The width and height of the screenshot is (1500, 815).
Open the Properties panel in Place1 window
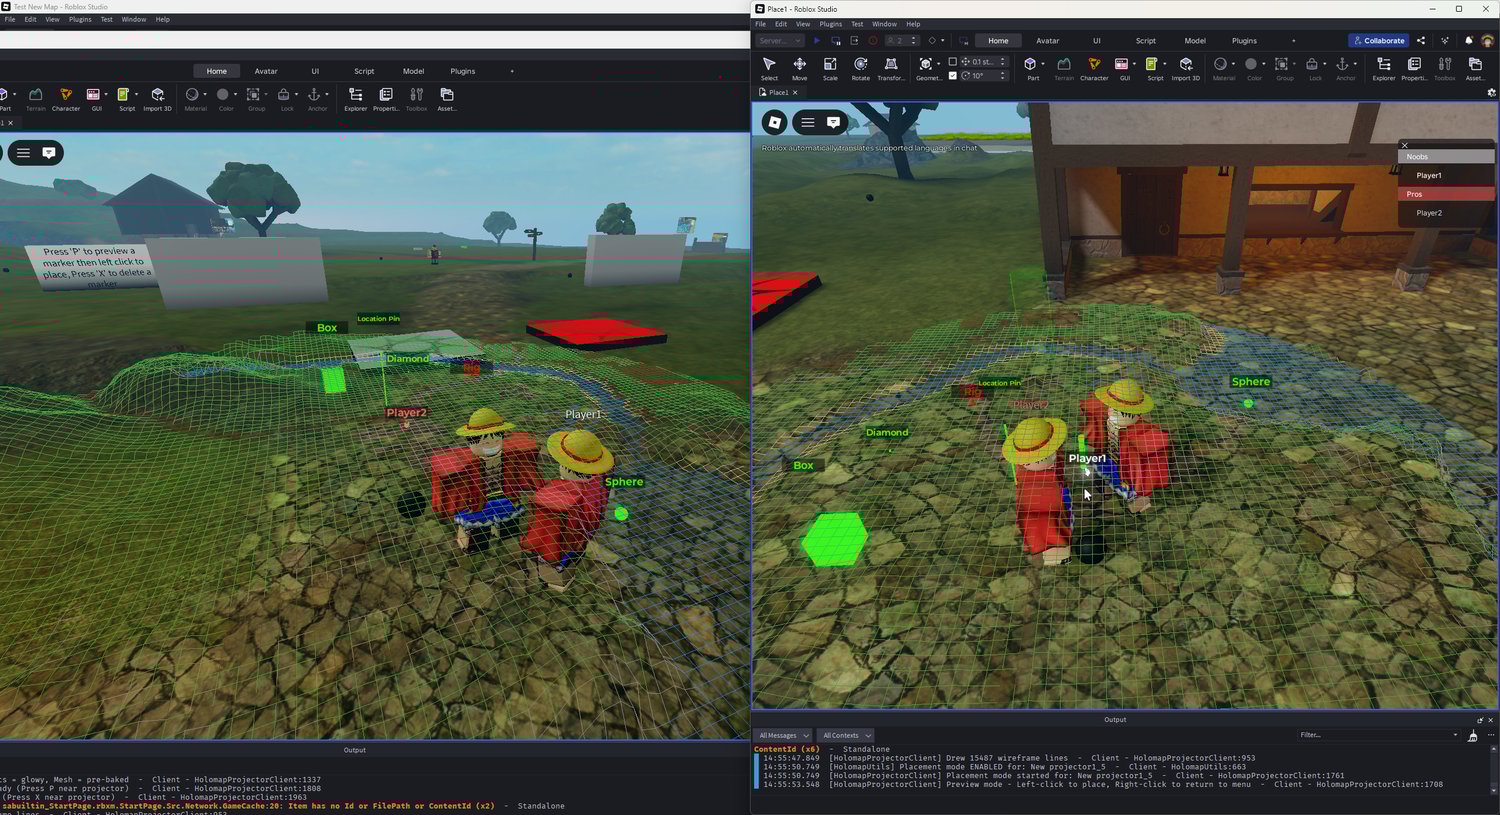pos(1414,68)
